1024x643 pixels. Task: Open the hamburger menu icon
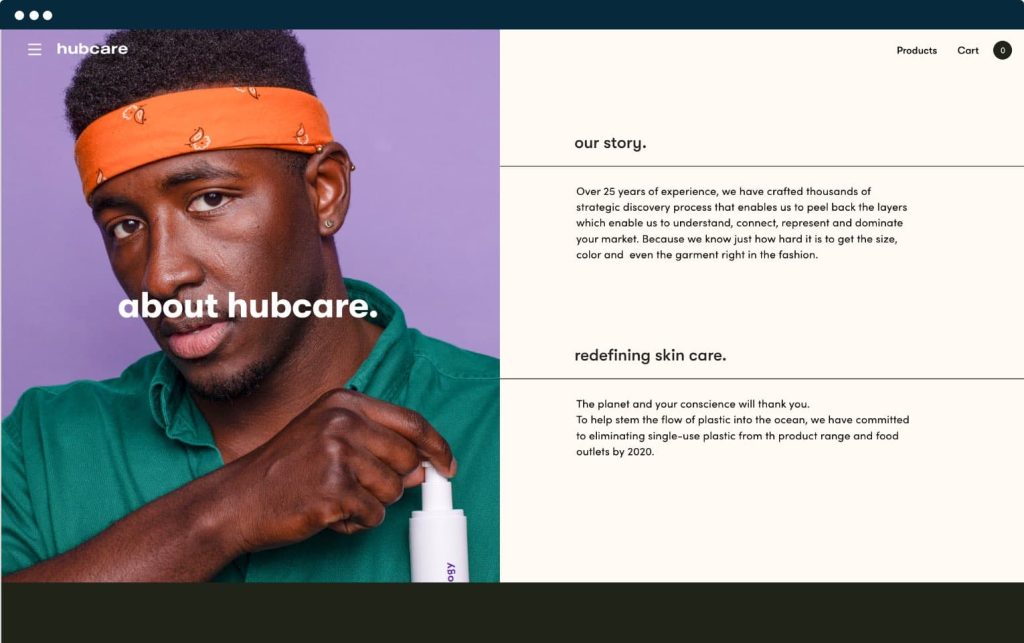(35, 50)
